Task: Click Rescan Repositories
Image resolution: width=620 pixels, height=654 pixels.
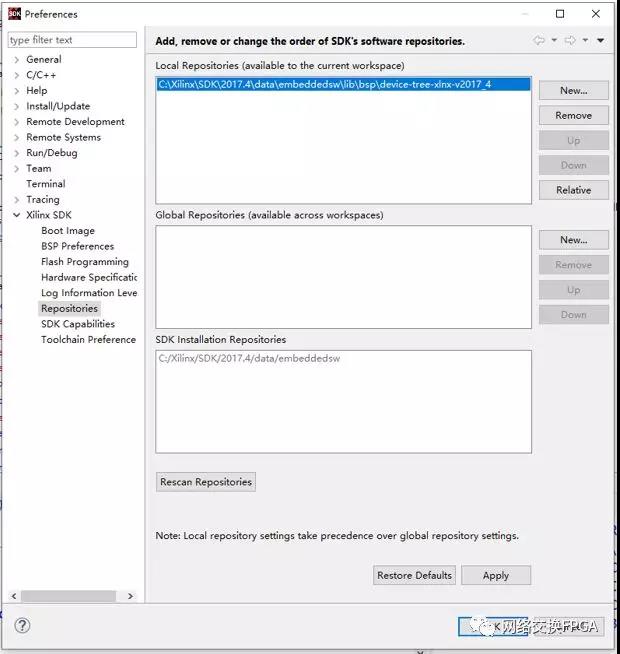Action: click(x=206, y=482)
